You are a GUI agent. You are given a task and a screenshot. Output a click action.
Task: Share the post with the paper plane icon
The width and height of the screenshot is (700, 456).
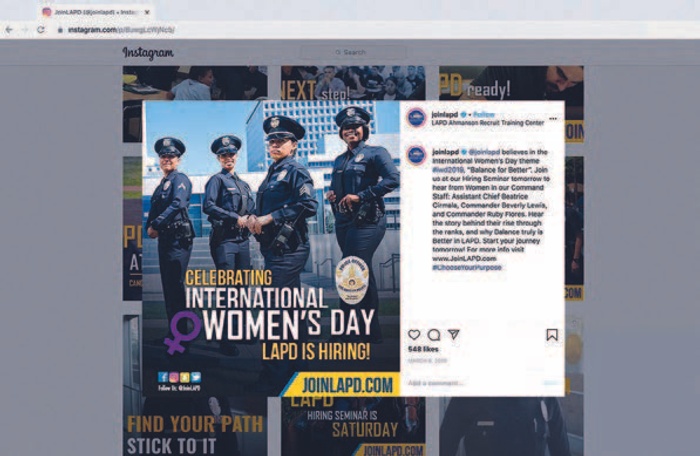coord(454,334)
